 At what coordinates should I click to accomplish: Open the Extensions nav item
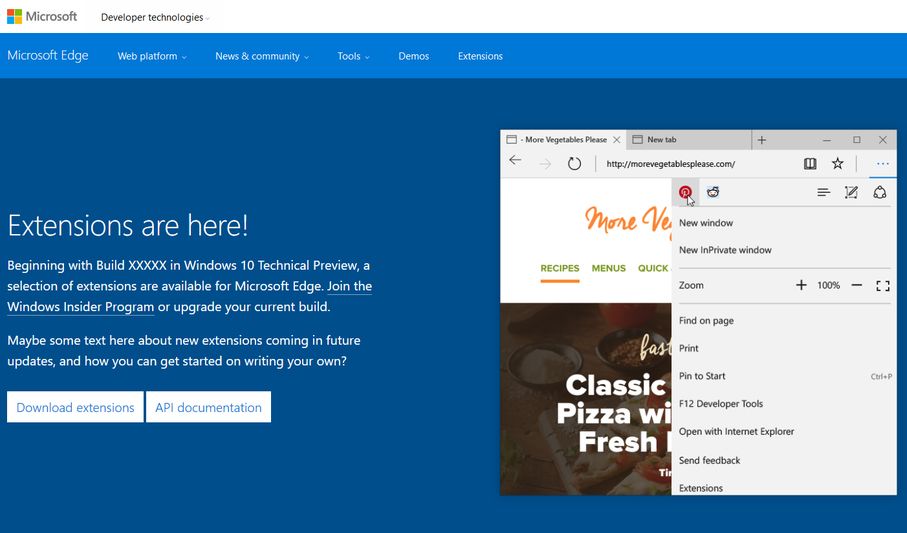pyautogui.click(x=480, y=56)
